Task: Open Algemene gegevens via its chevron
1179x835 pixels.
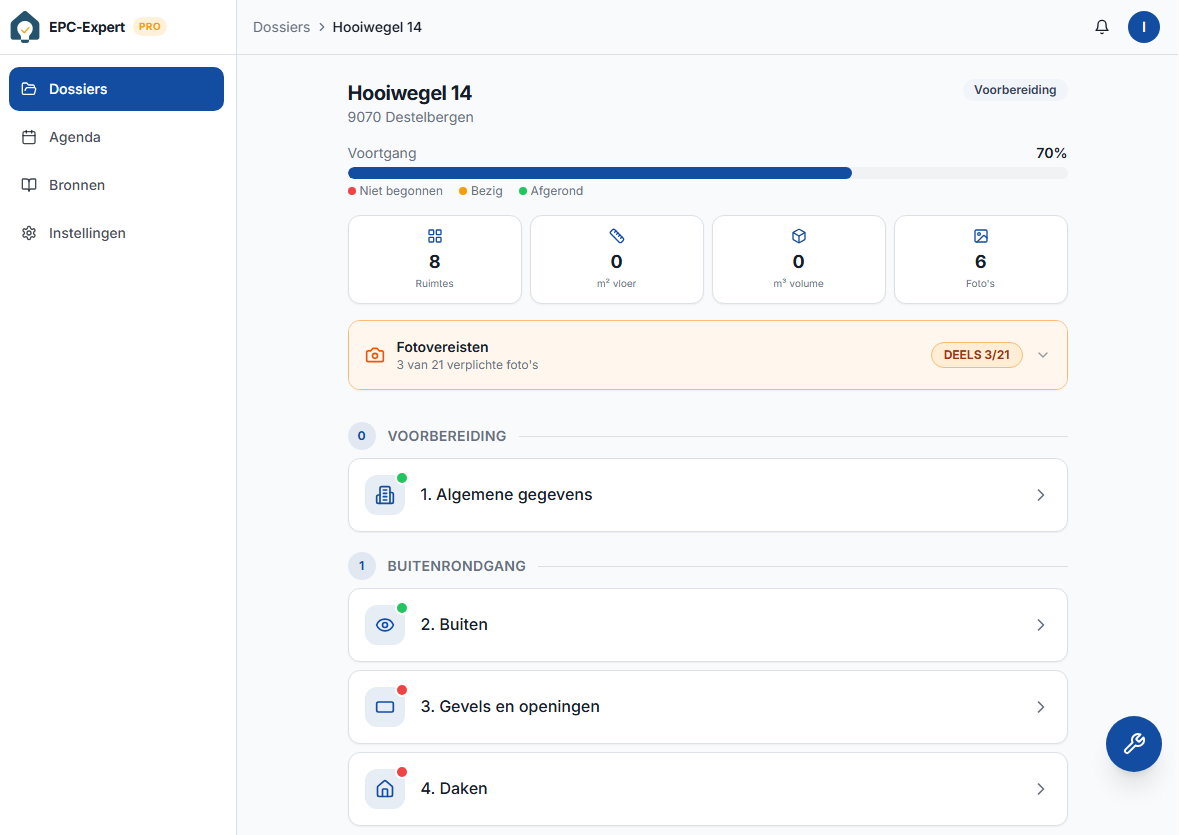Action: 1040,495
